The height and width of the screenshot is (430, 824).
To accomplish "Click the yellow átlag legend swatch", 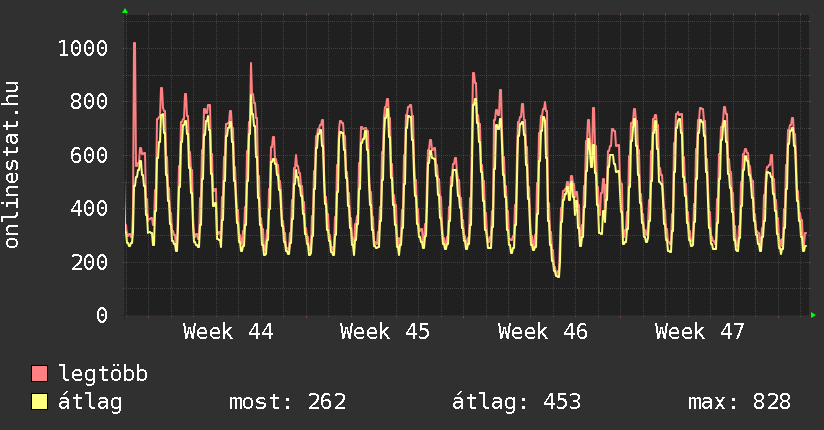I will (40, 402).
